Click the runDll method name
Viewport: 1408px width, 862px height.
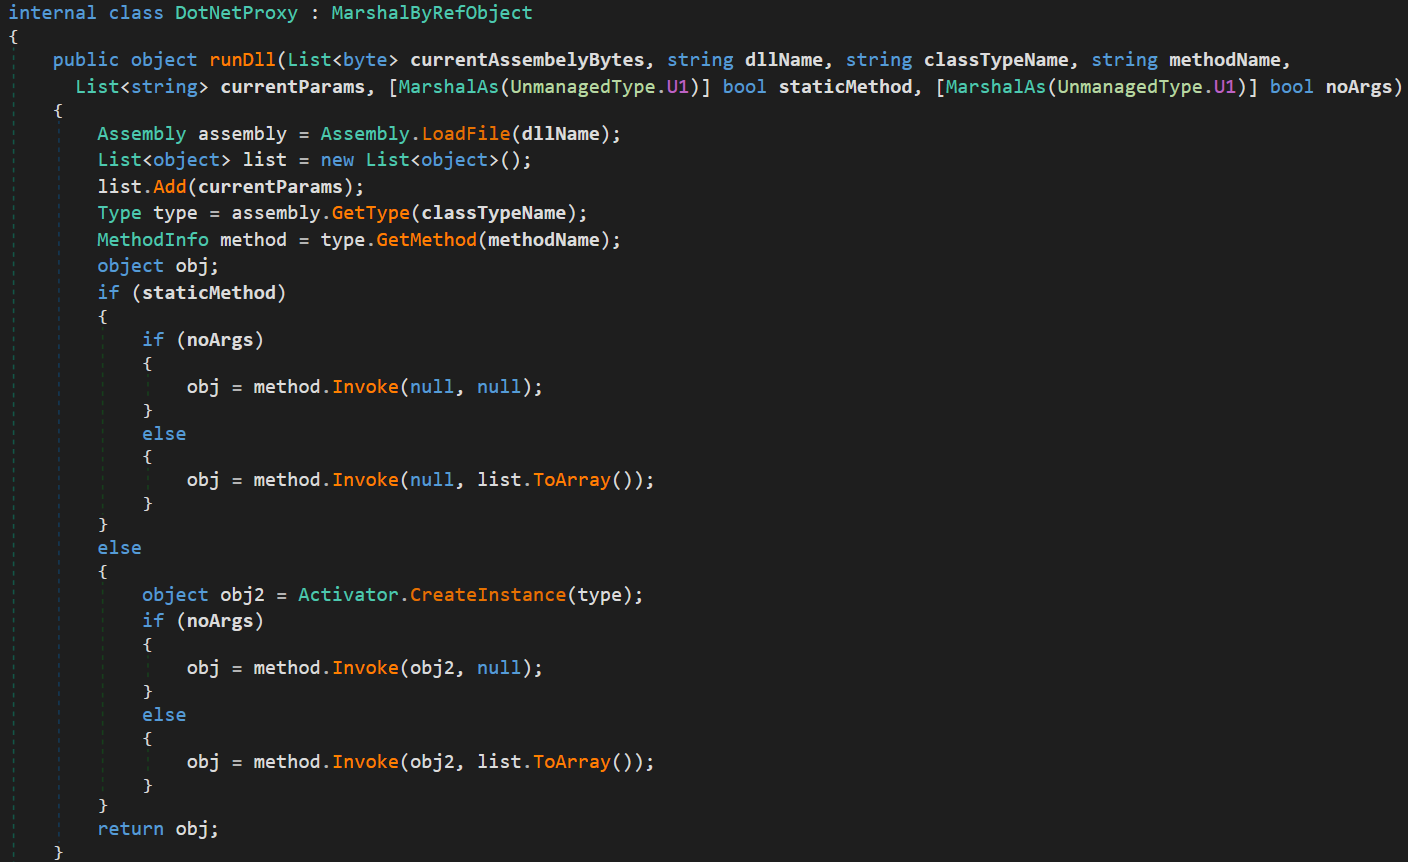[x=242, y=60]
